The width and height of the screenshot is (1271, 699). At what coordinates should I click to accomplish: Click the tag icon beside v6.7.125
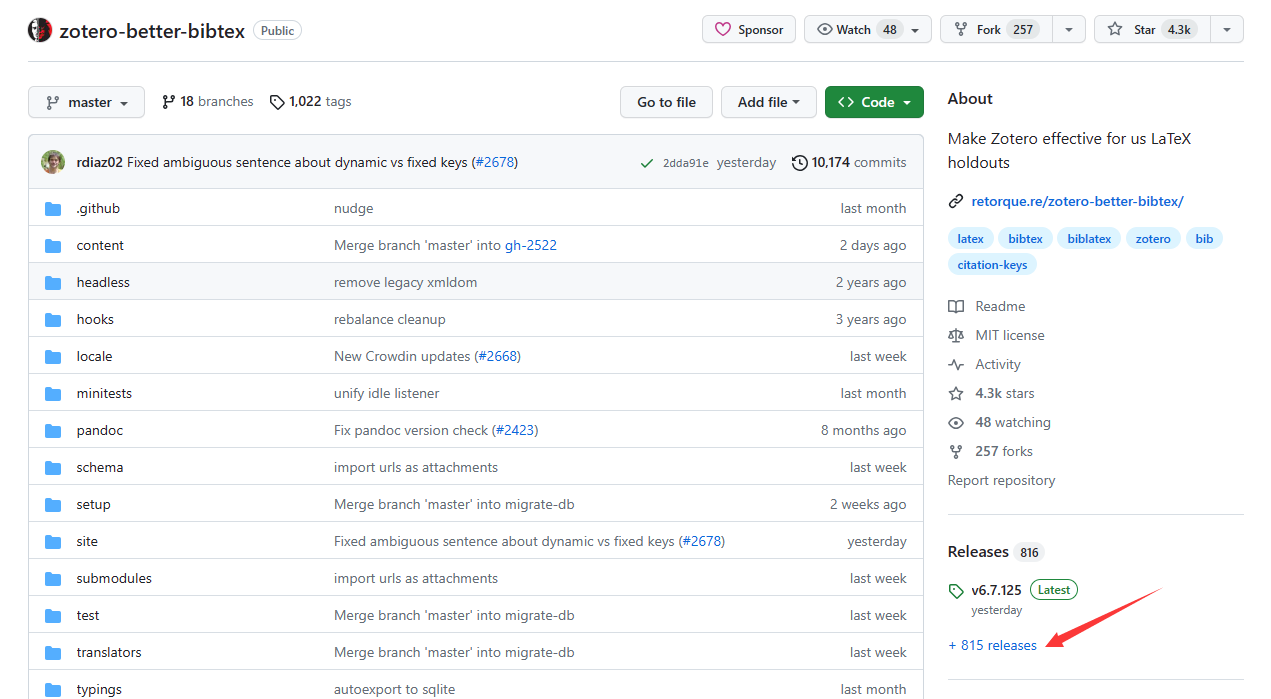click(956, 591)
